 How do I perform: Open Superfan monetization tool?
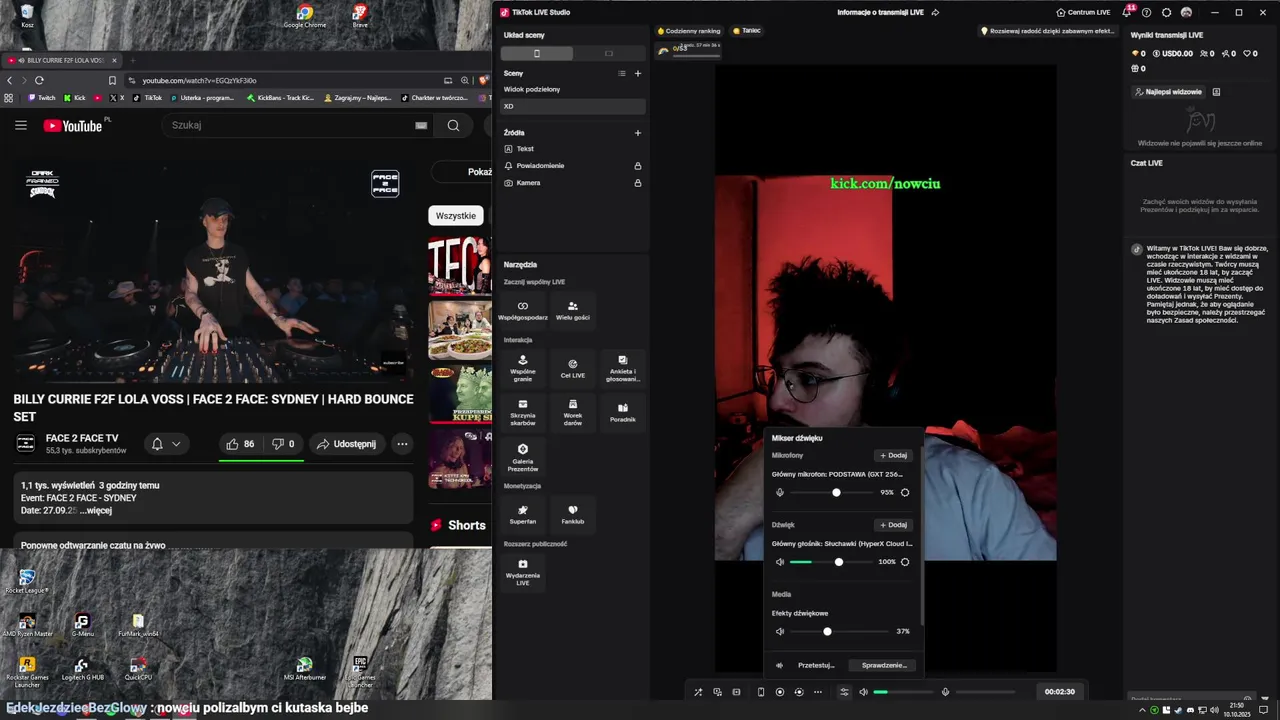pyautogui.click(x=523, y=514)
